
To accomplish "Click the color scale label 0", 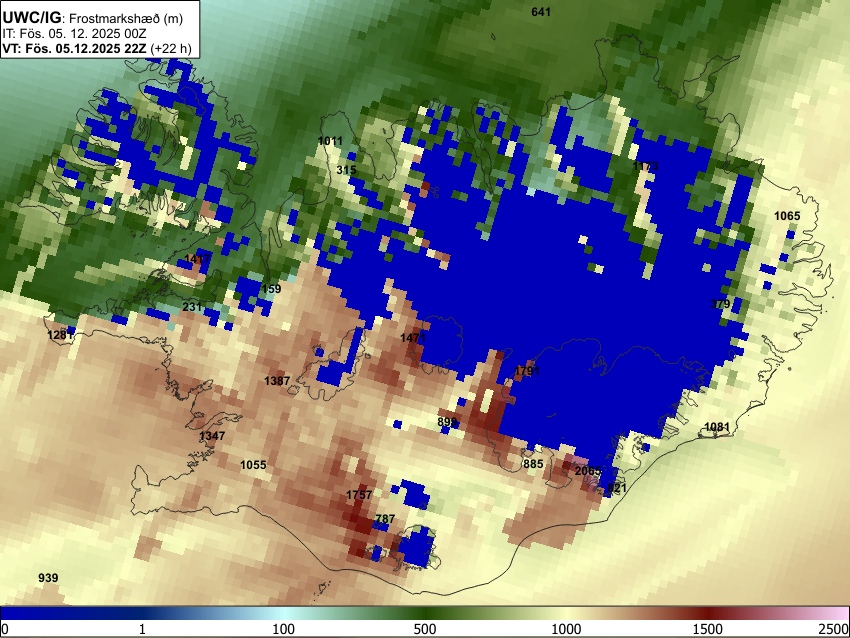I will coord(5,629).
